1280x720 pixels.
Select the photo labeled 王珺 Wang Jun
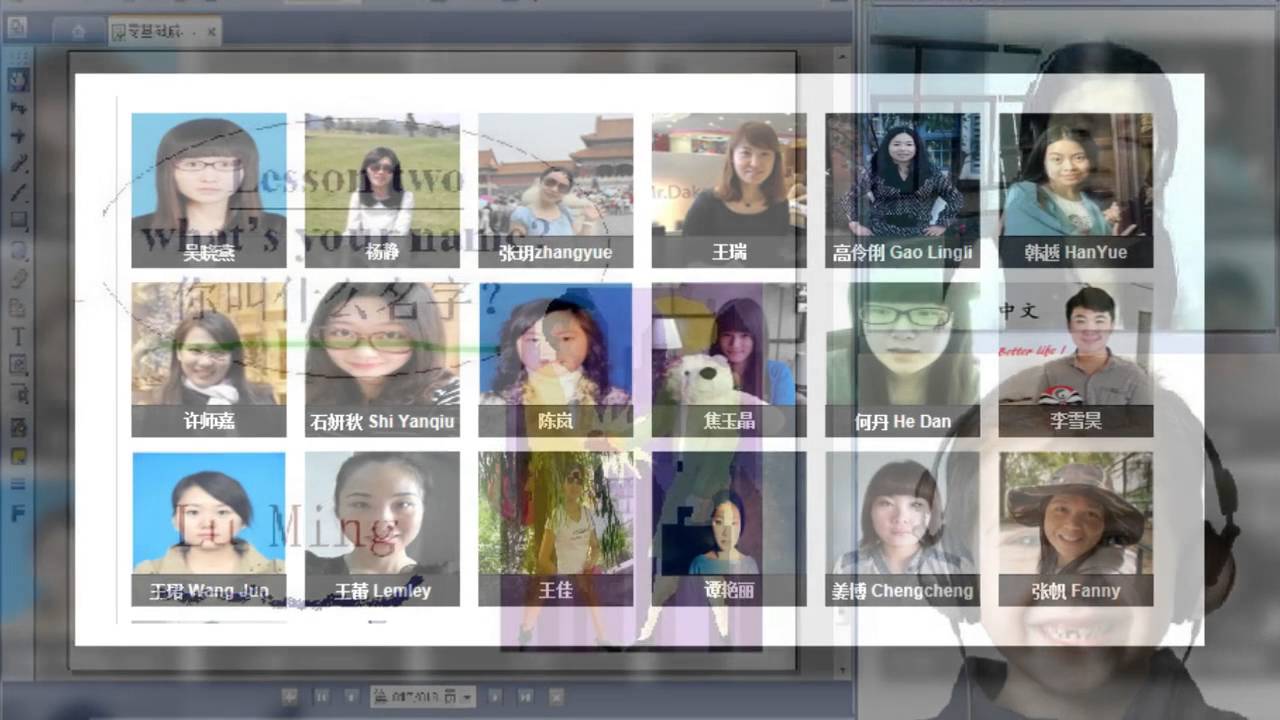point(209,529)
